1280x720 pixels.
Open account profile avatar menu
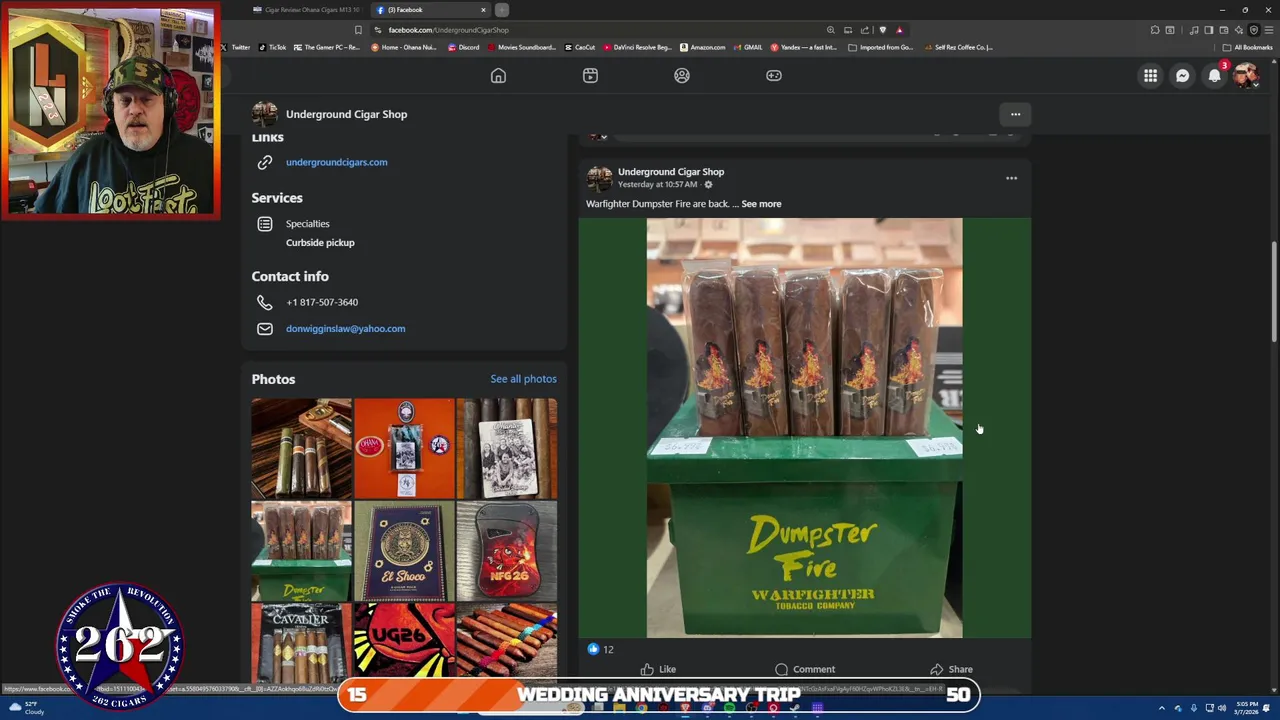[1246, 76]
